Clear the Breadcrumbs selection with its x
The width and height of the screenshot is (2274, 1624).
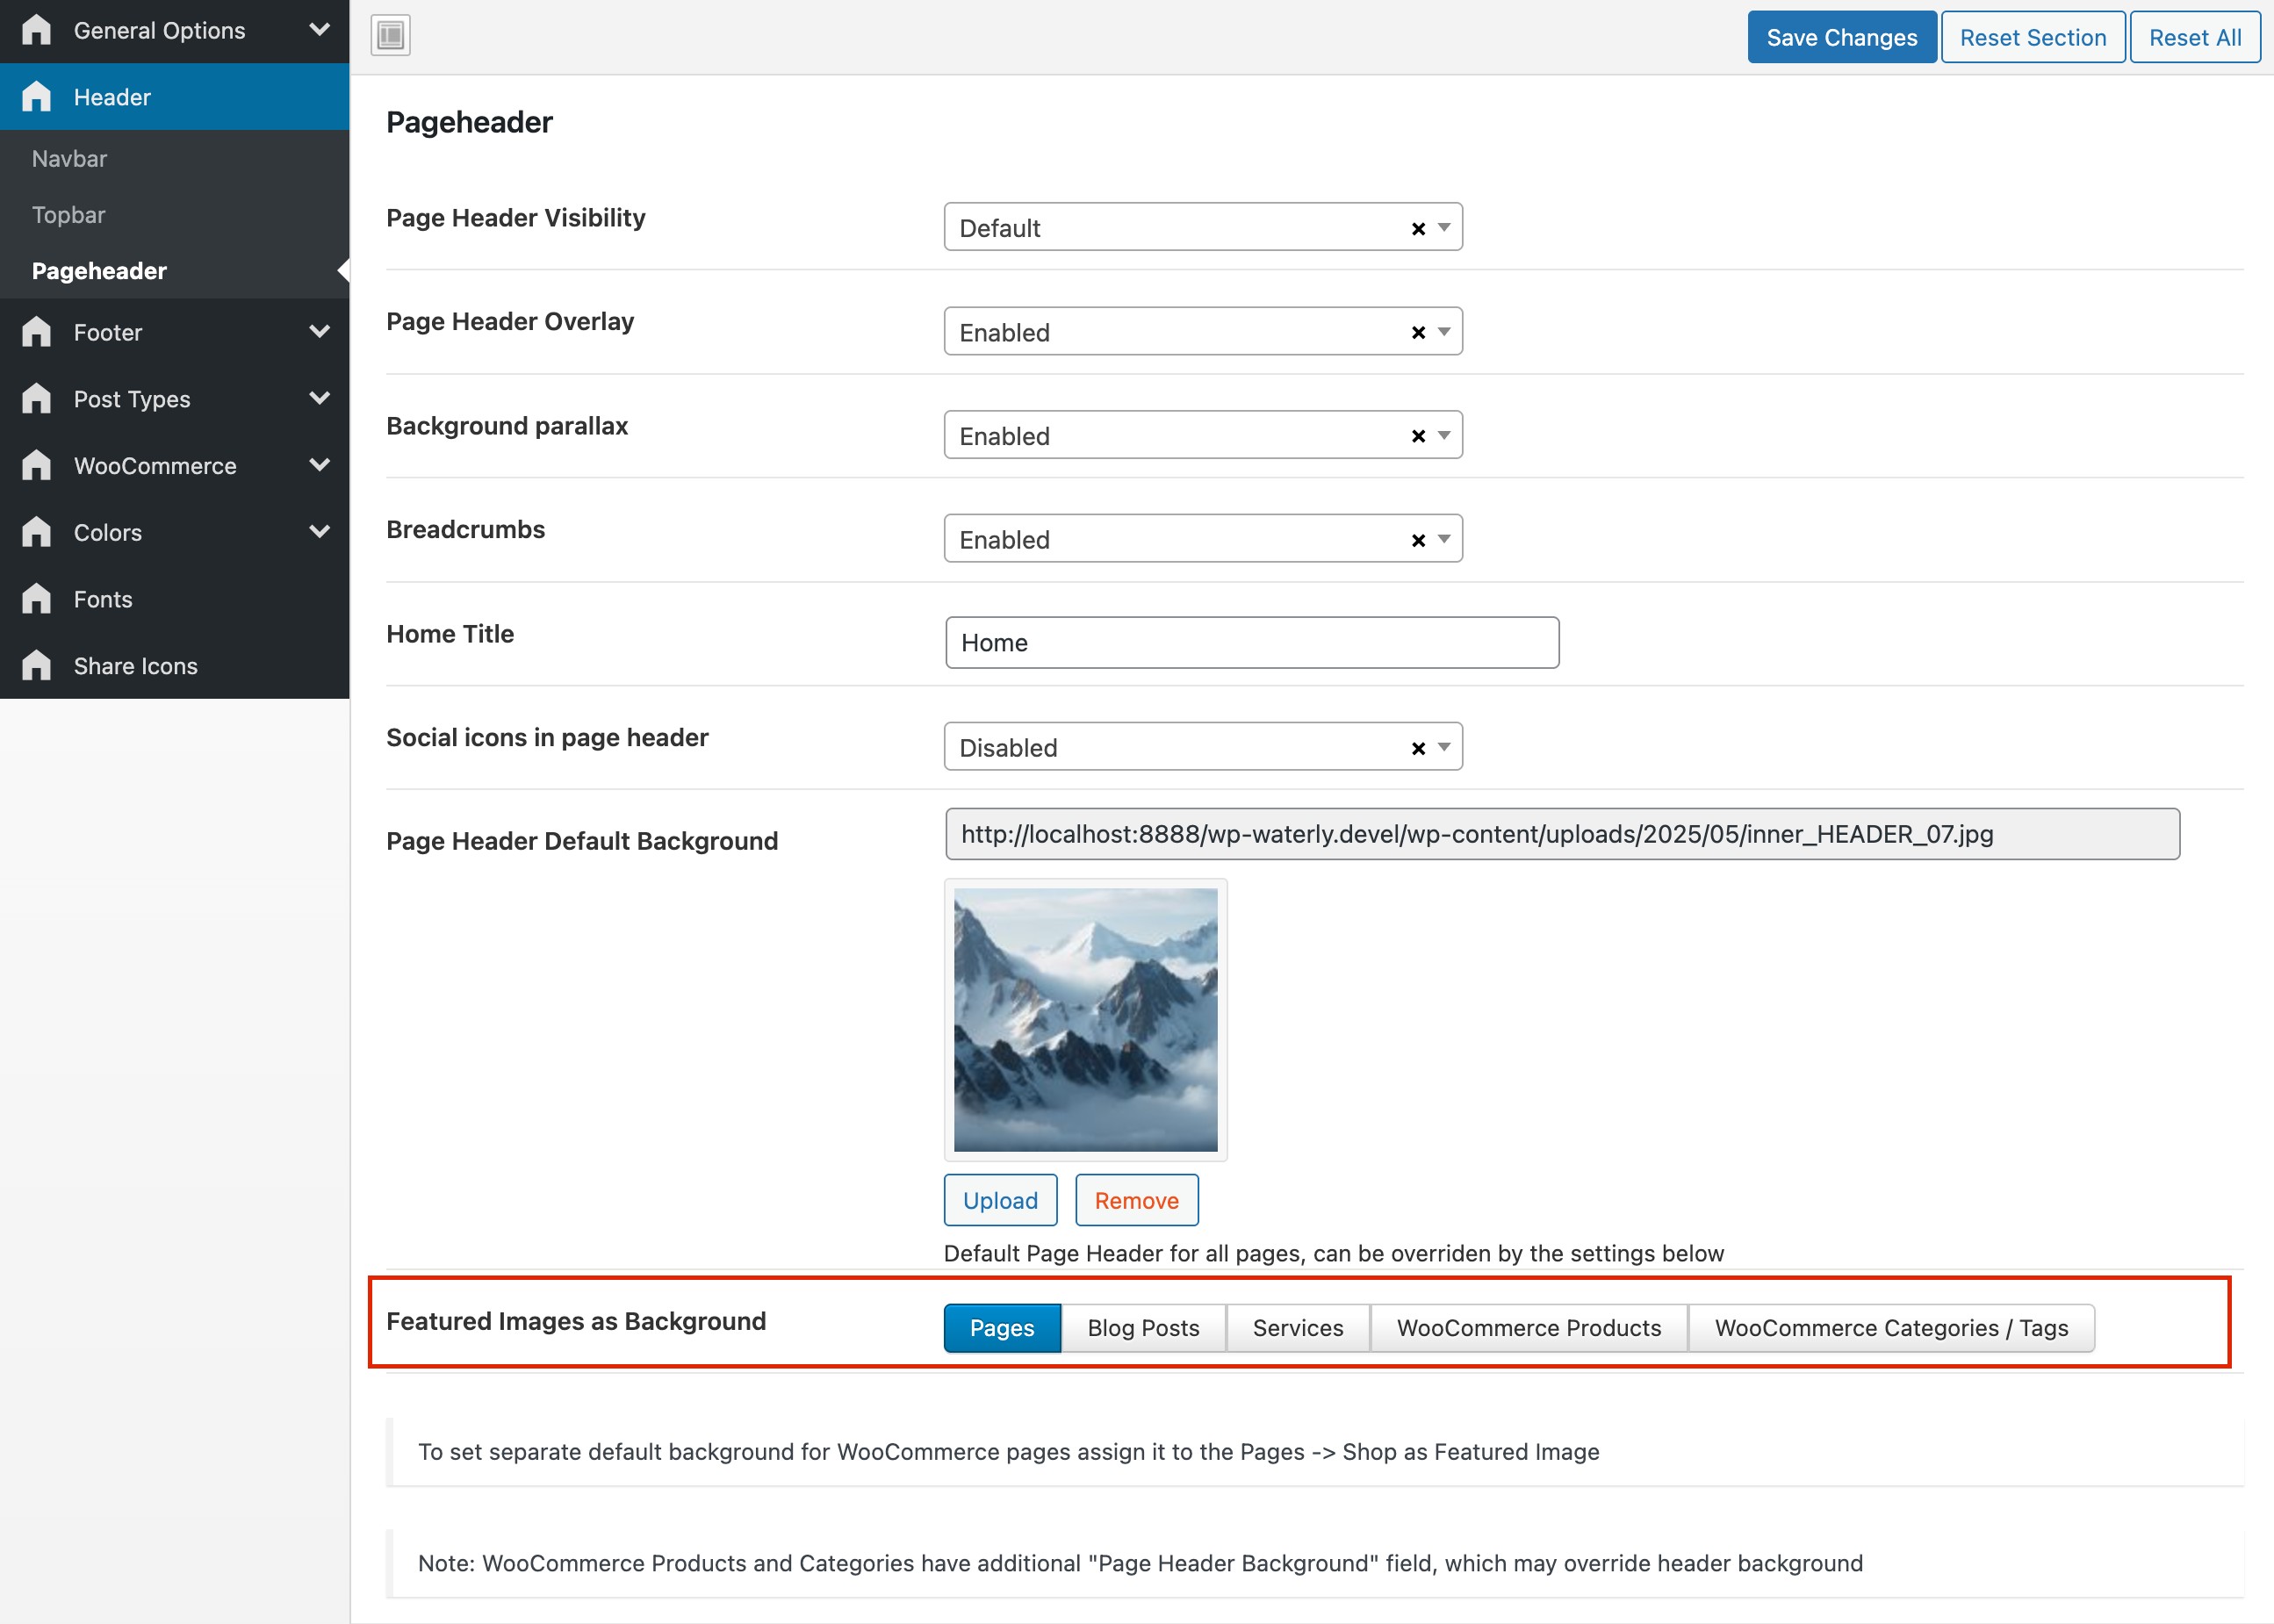pyautogui.click(x=1417, y=540)
